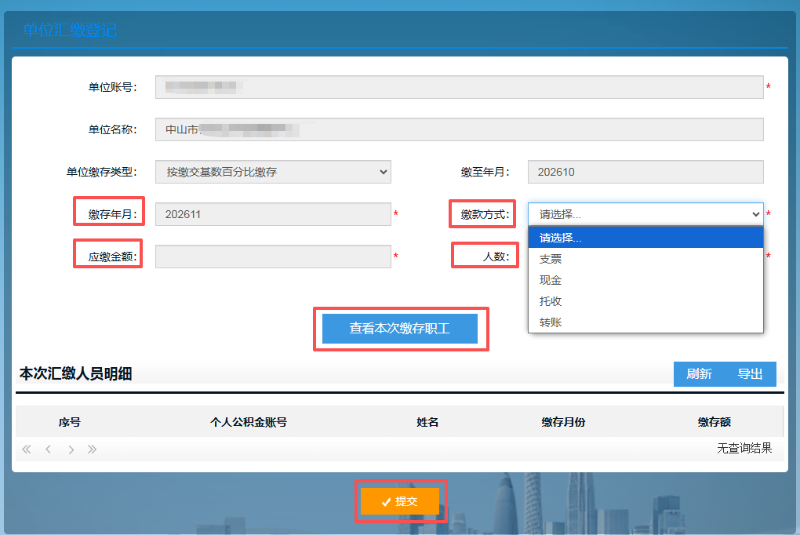Refresh the list with 刷新
Image resolution: width=800 pixels, height=535 pixels.
(x=699, y=374)
